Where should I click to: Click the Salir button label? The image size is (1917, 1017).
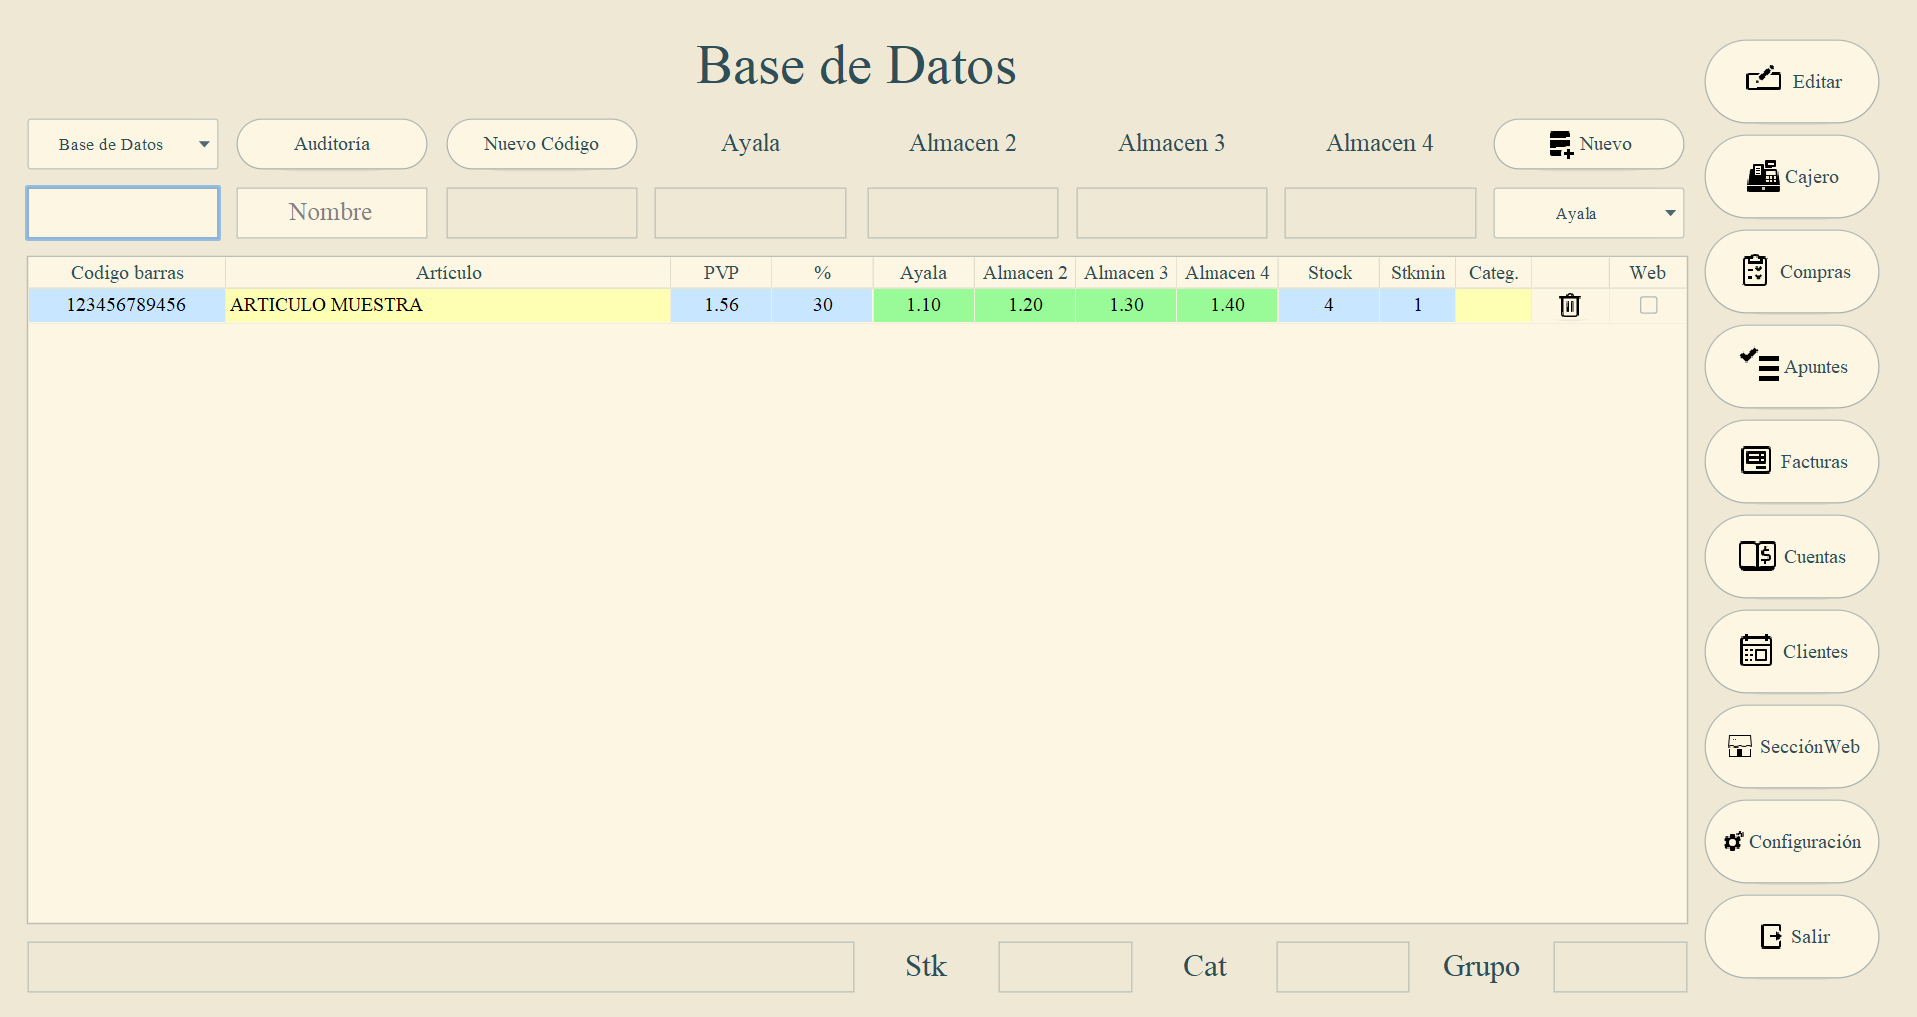tap(1810, 937)
